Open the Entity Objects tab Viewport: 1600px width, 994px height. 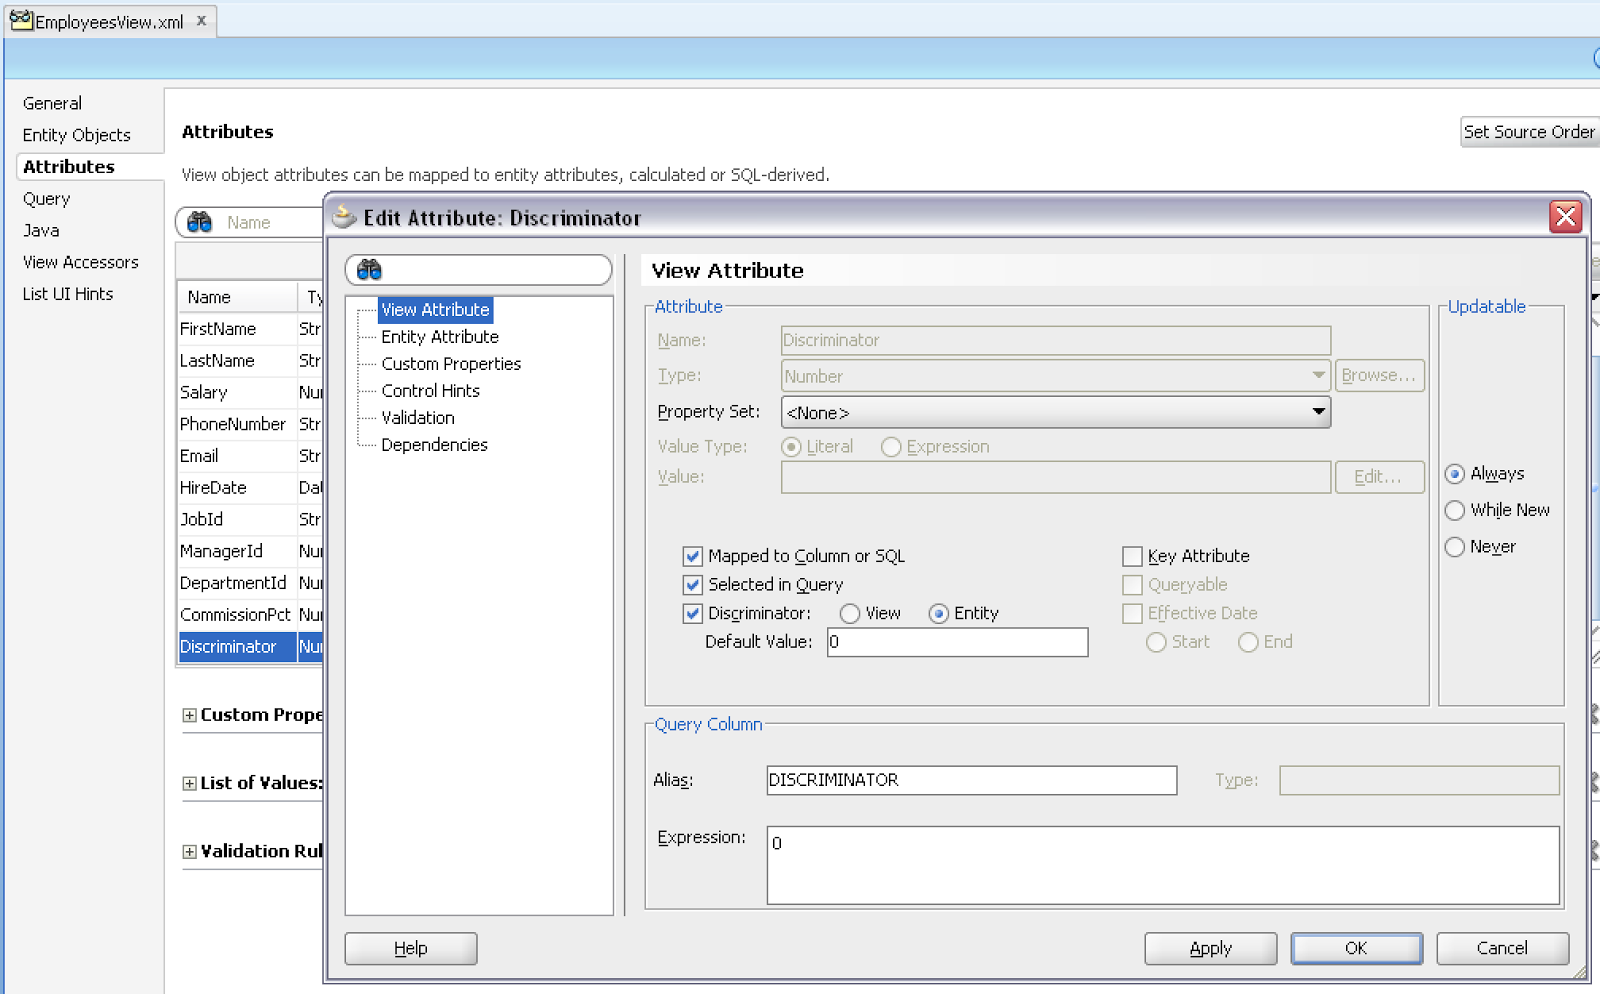[77, 135]
